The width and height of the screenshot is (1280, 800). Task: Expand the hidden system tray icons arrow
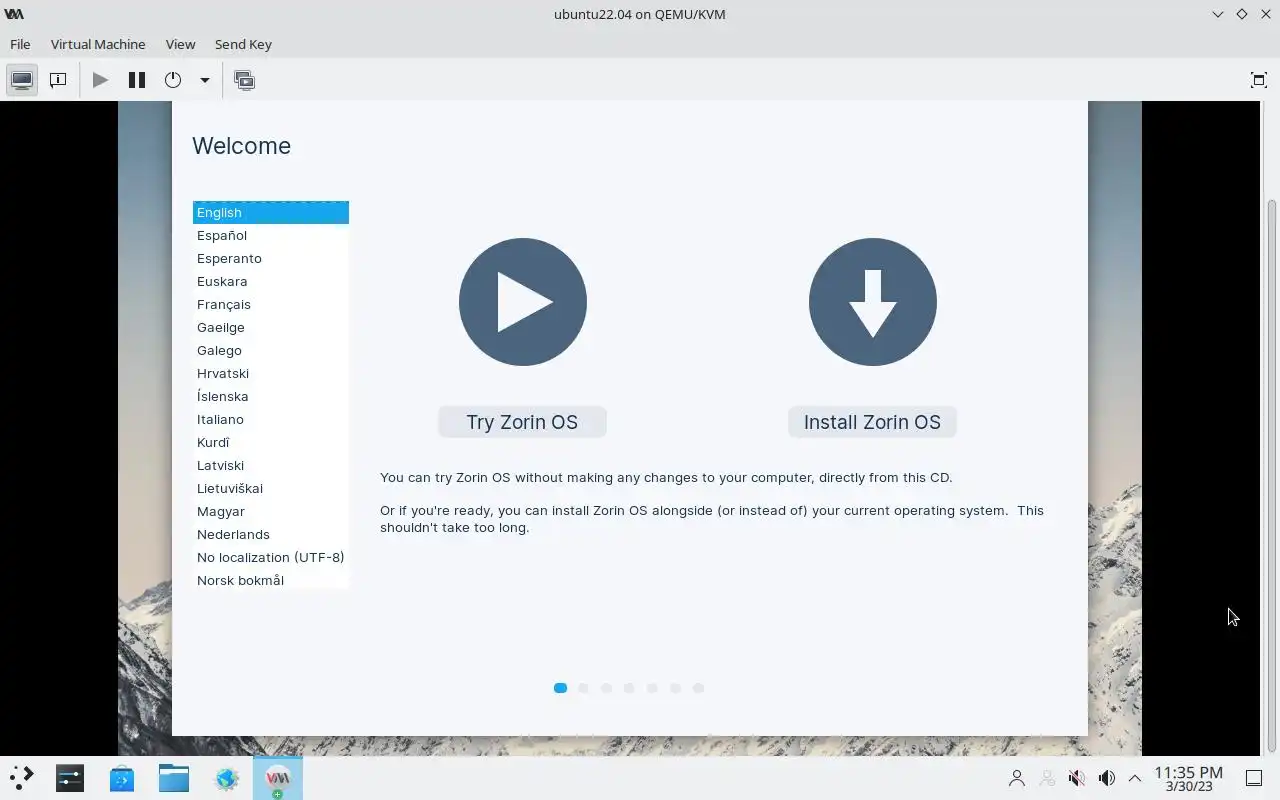[1135, 778]
